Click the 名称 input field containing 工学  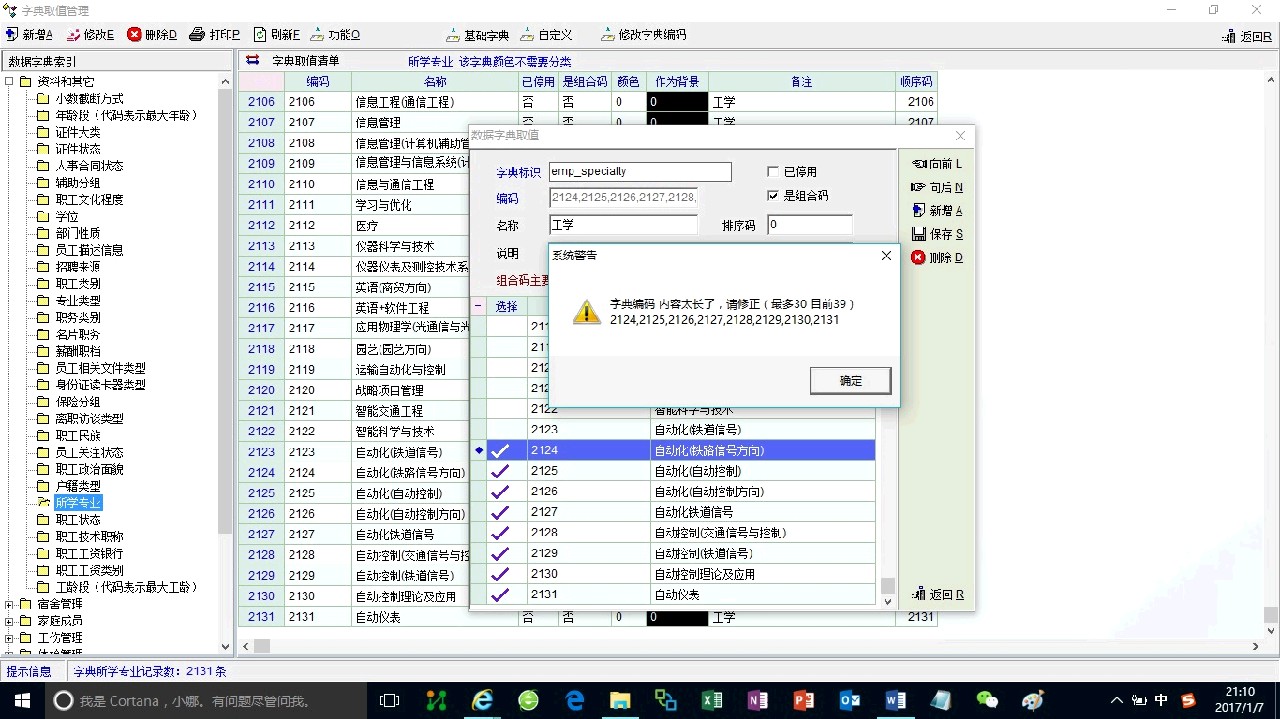click(623, 225)
